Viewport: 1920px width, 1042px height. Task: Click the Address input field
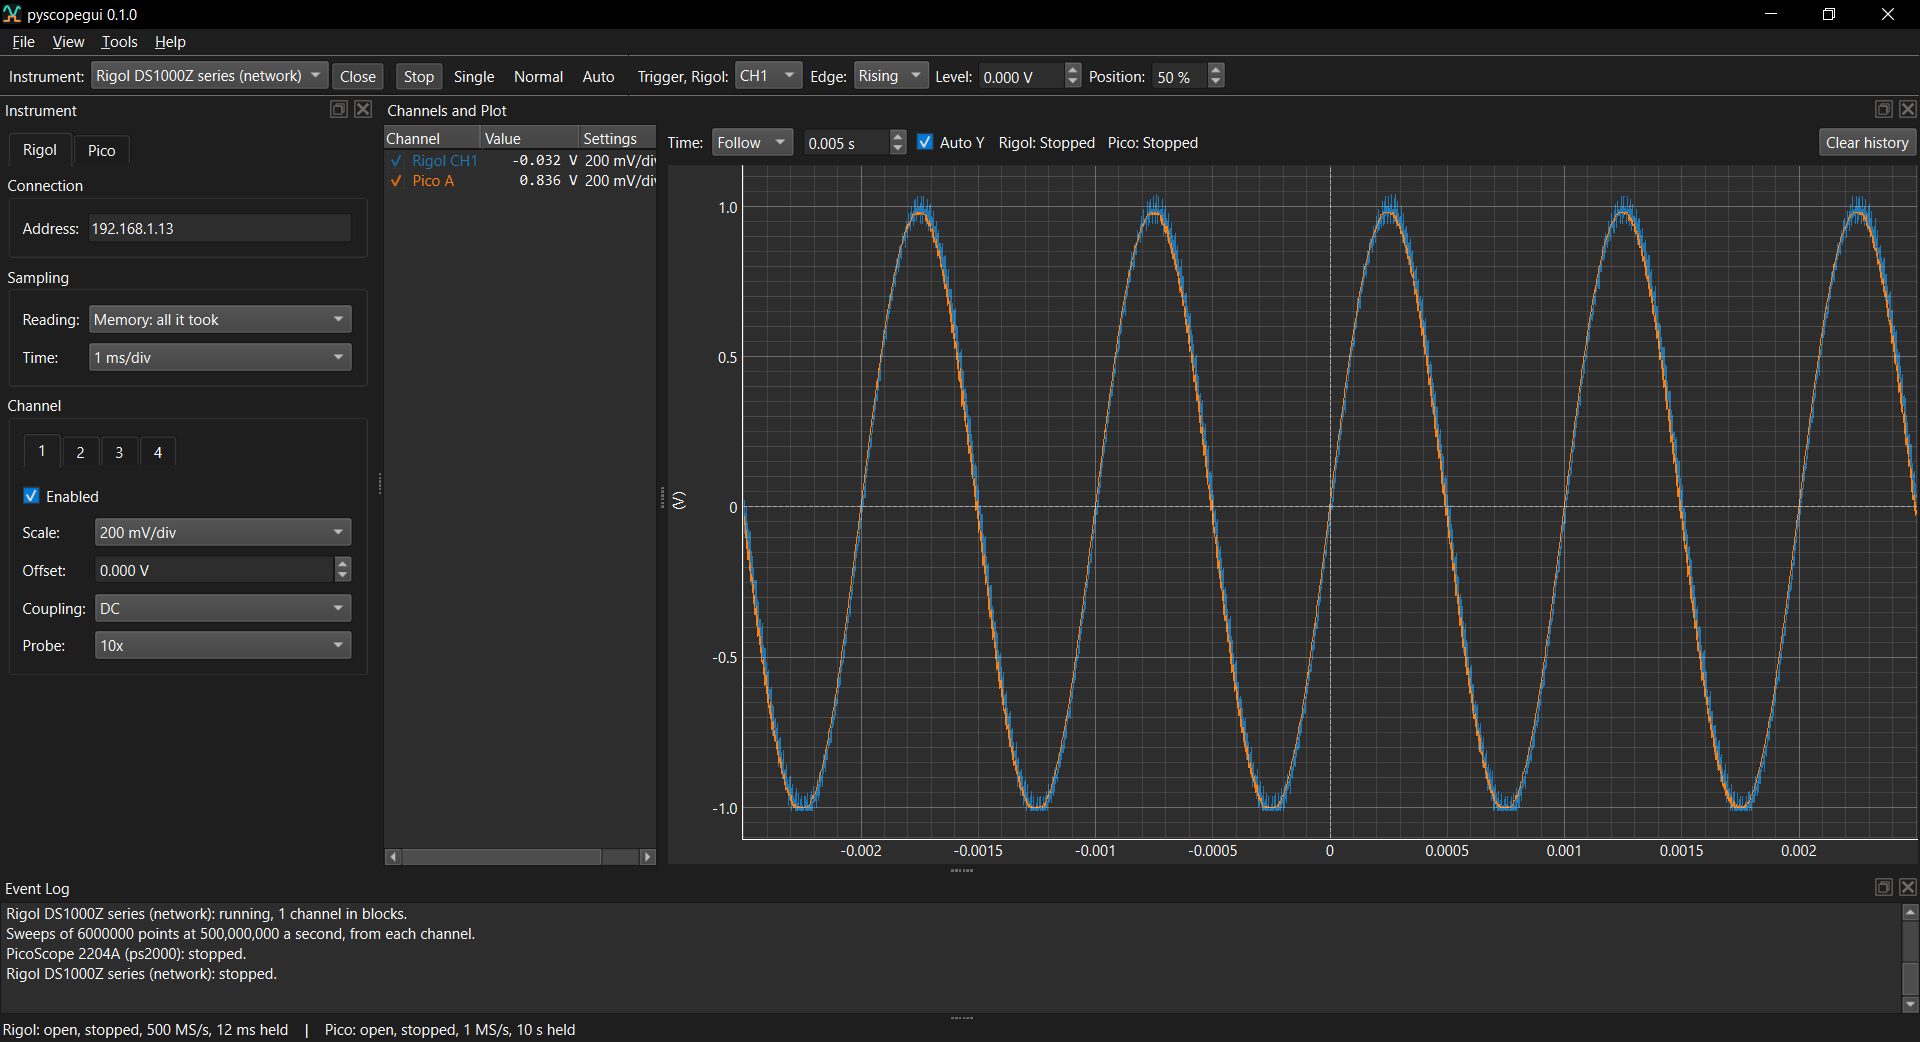point(220,229)
